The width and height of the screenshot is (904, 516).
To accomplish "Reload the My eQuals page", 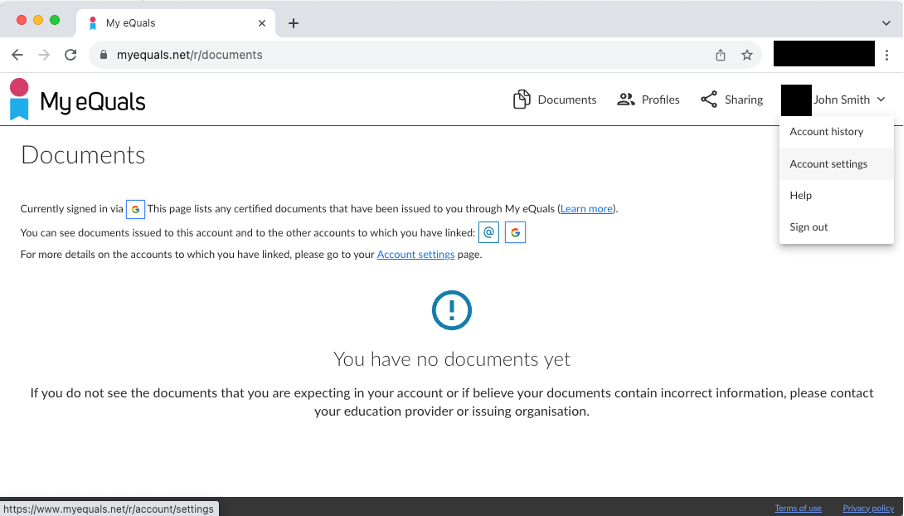I will point(70,55).
